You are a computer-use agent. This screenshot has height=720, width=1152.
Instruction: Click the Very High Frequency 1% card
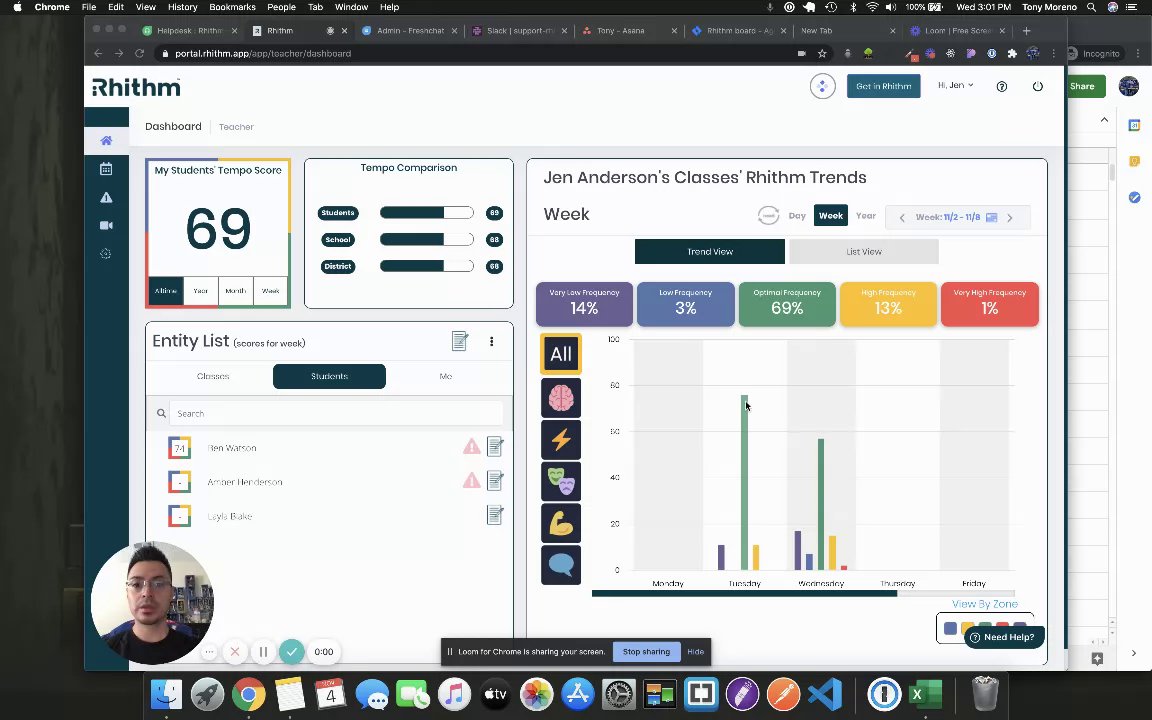click(x=990, y=304)
